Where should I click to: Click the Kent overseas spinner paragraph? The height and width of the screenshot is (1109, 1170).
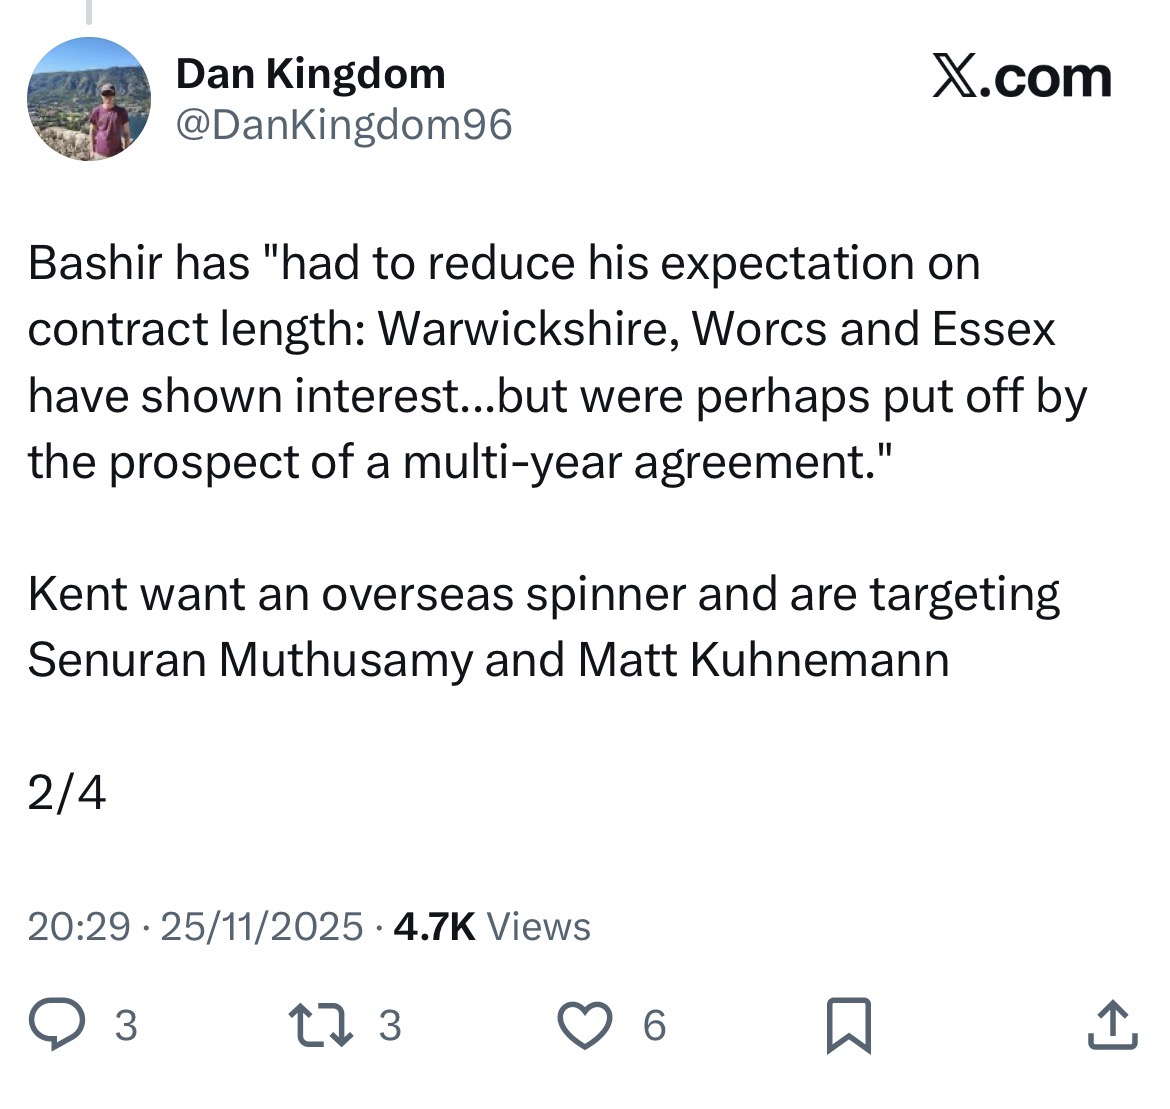coord(543,626)
